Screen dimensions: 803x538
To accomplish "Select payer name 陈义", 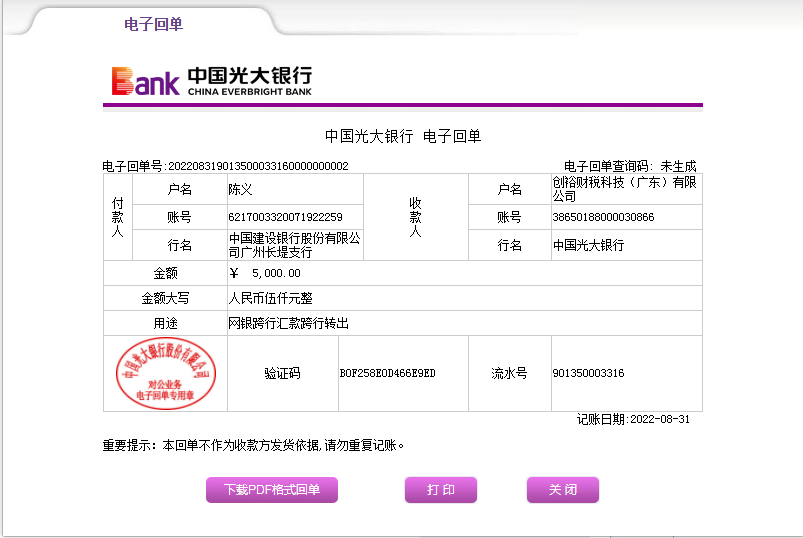I will coord(240,189).
